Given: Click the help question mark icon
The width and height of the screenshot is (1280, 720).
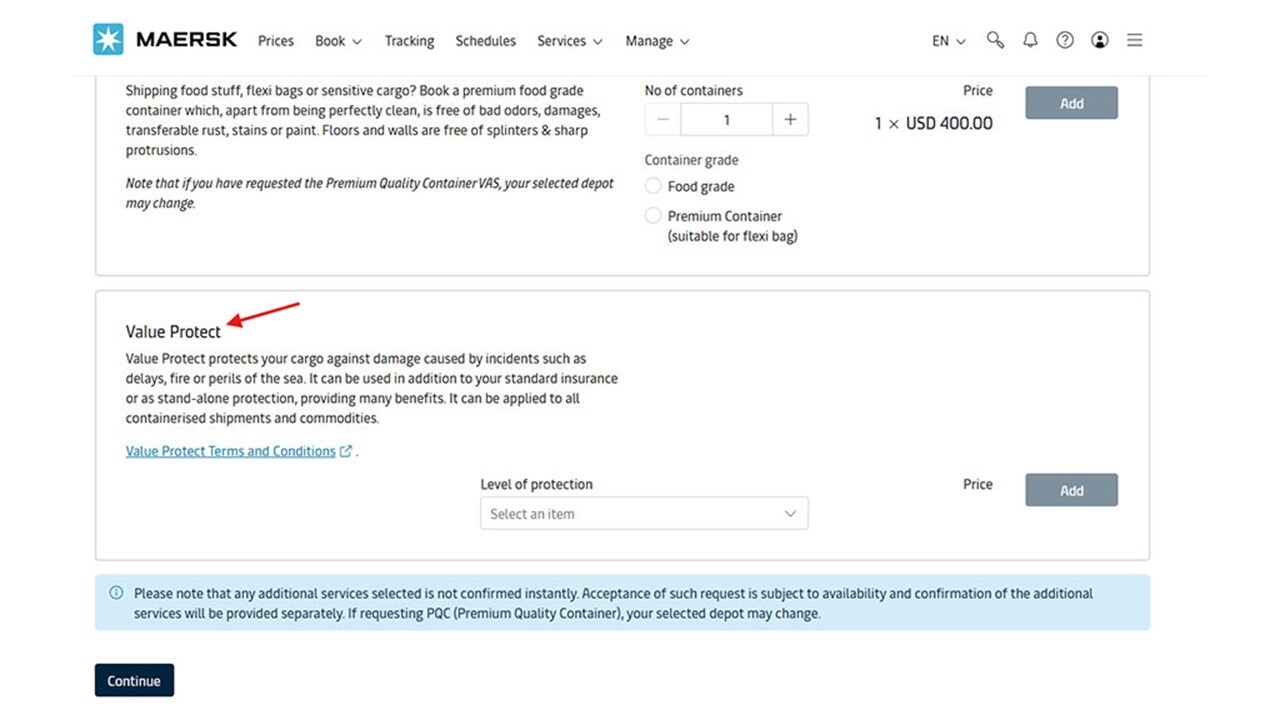Looking at the screenshot, I should (1065, 40).
